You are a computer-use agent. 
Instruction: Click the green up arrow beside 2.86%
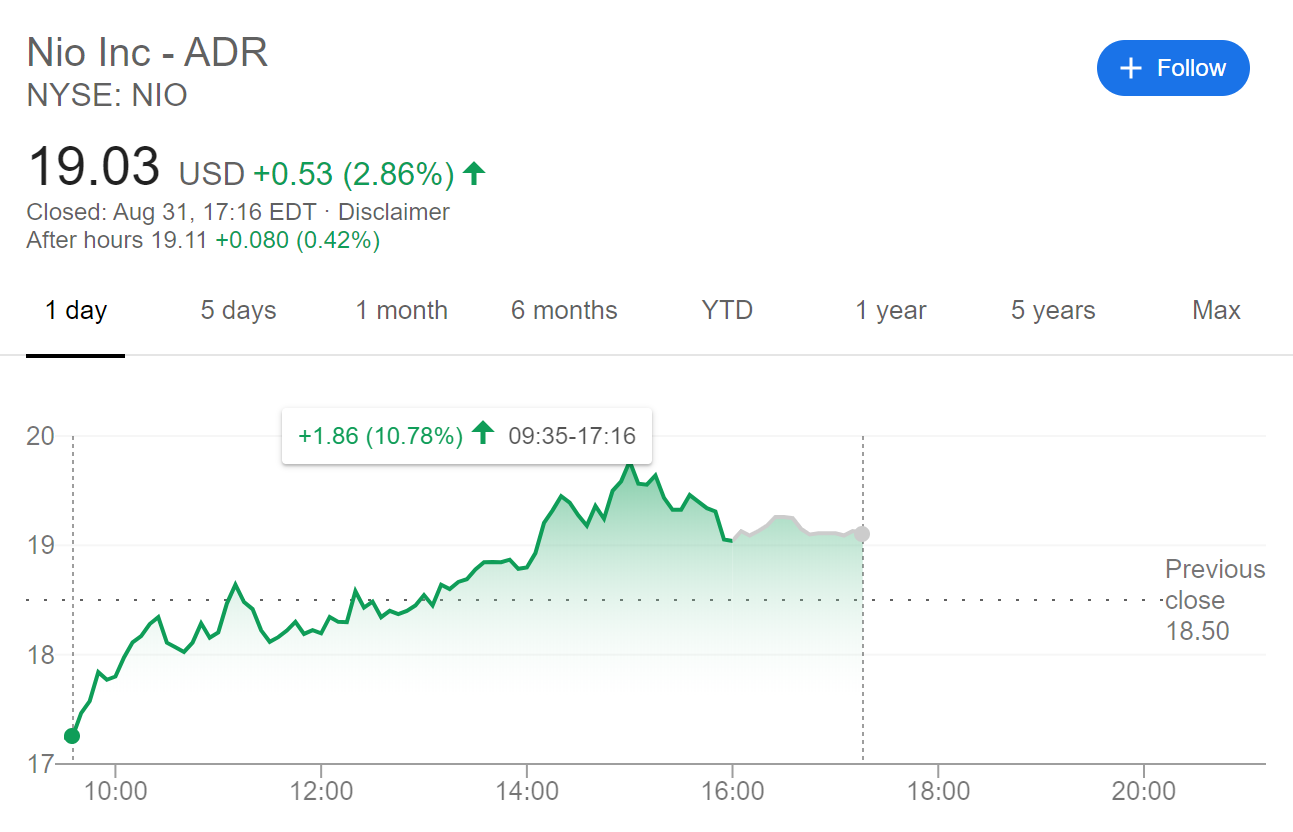pos(475,172)
